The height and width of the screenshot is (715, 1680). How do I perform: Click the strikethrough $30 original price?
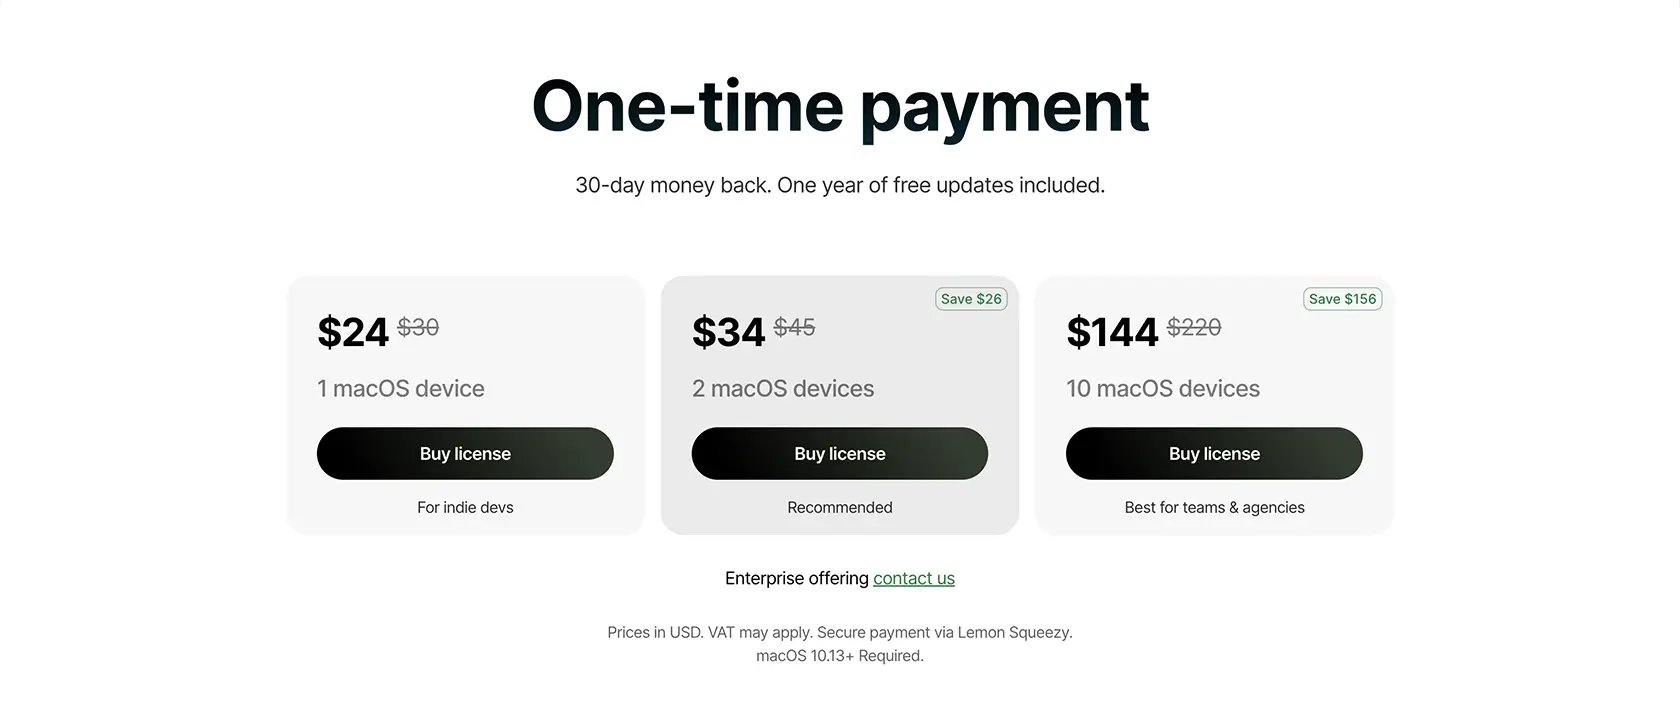point(418,327)
